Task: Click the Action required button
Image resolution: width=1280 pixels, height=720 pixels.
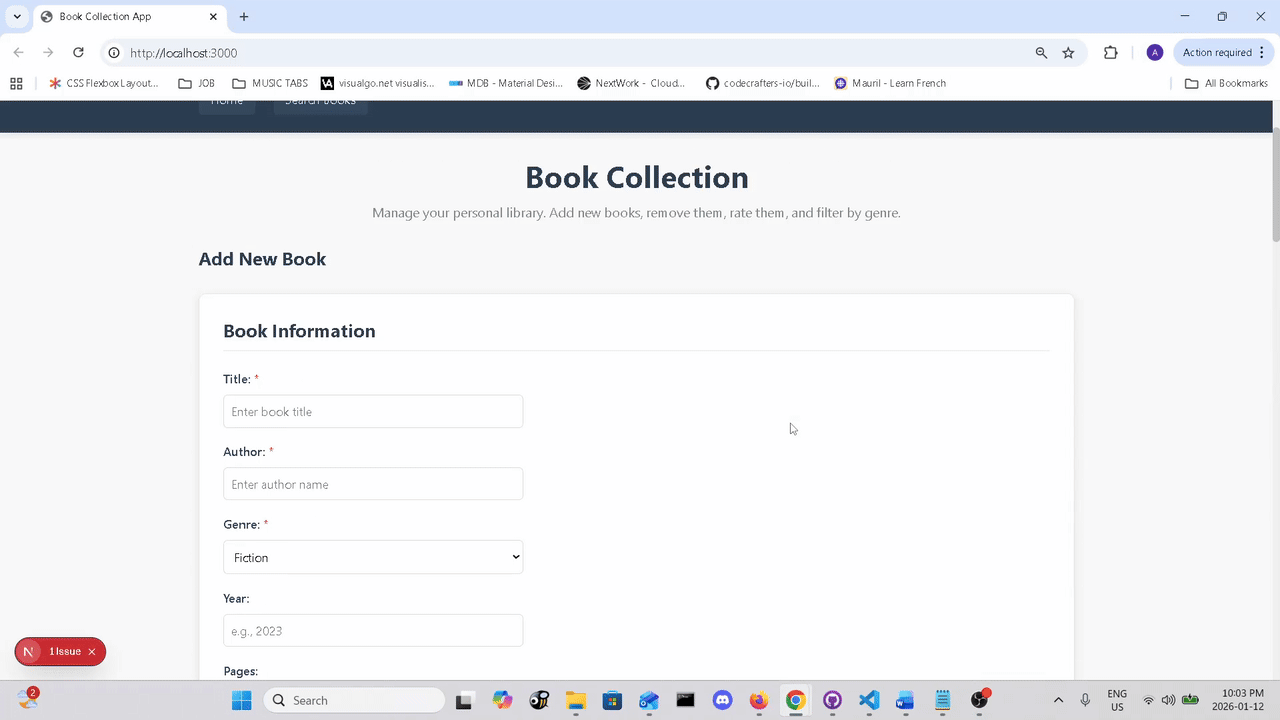Action: [x=1216, y=52]
